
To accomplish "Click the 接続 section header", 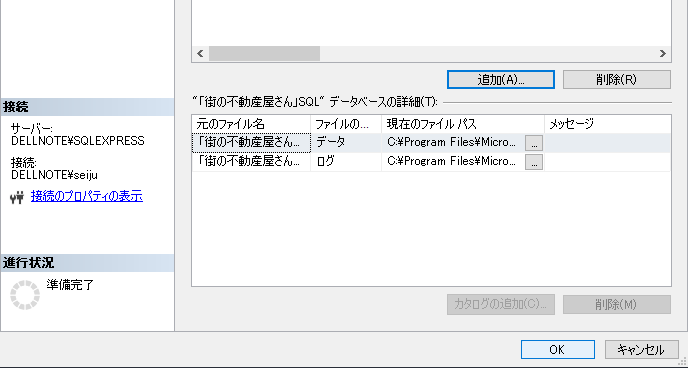I will tap(87, 107).
